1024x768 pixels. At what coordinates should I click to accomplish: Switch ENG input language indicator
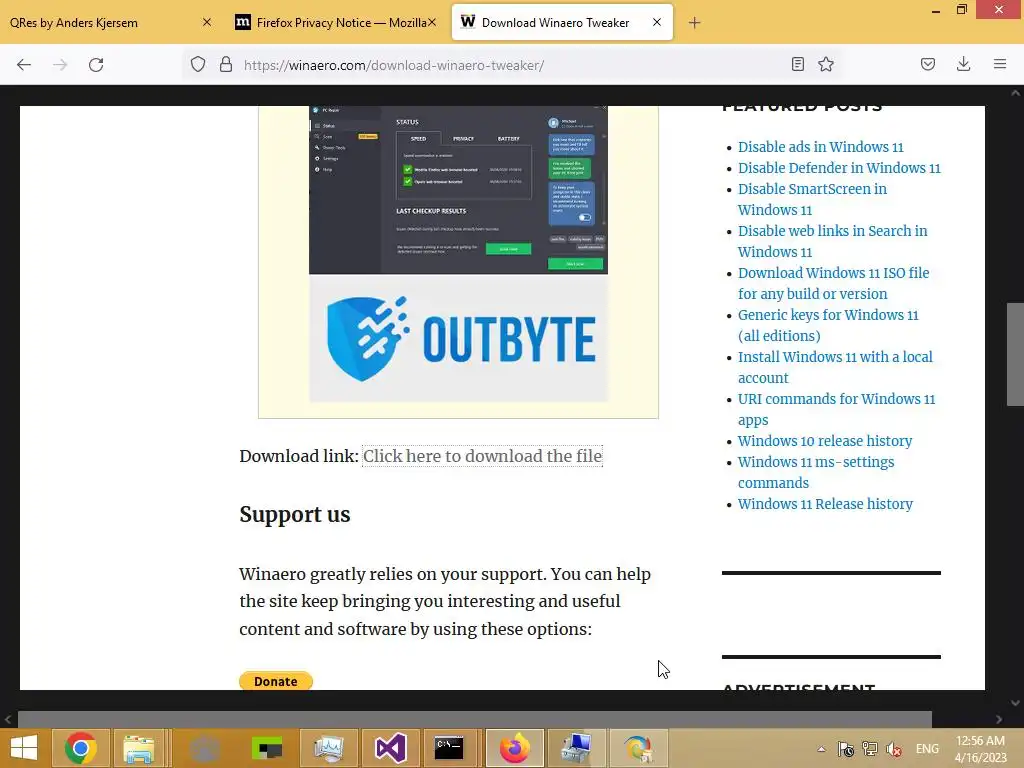(927, 749)
